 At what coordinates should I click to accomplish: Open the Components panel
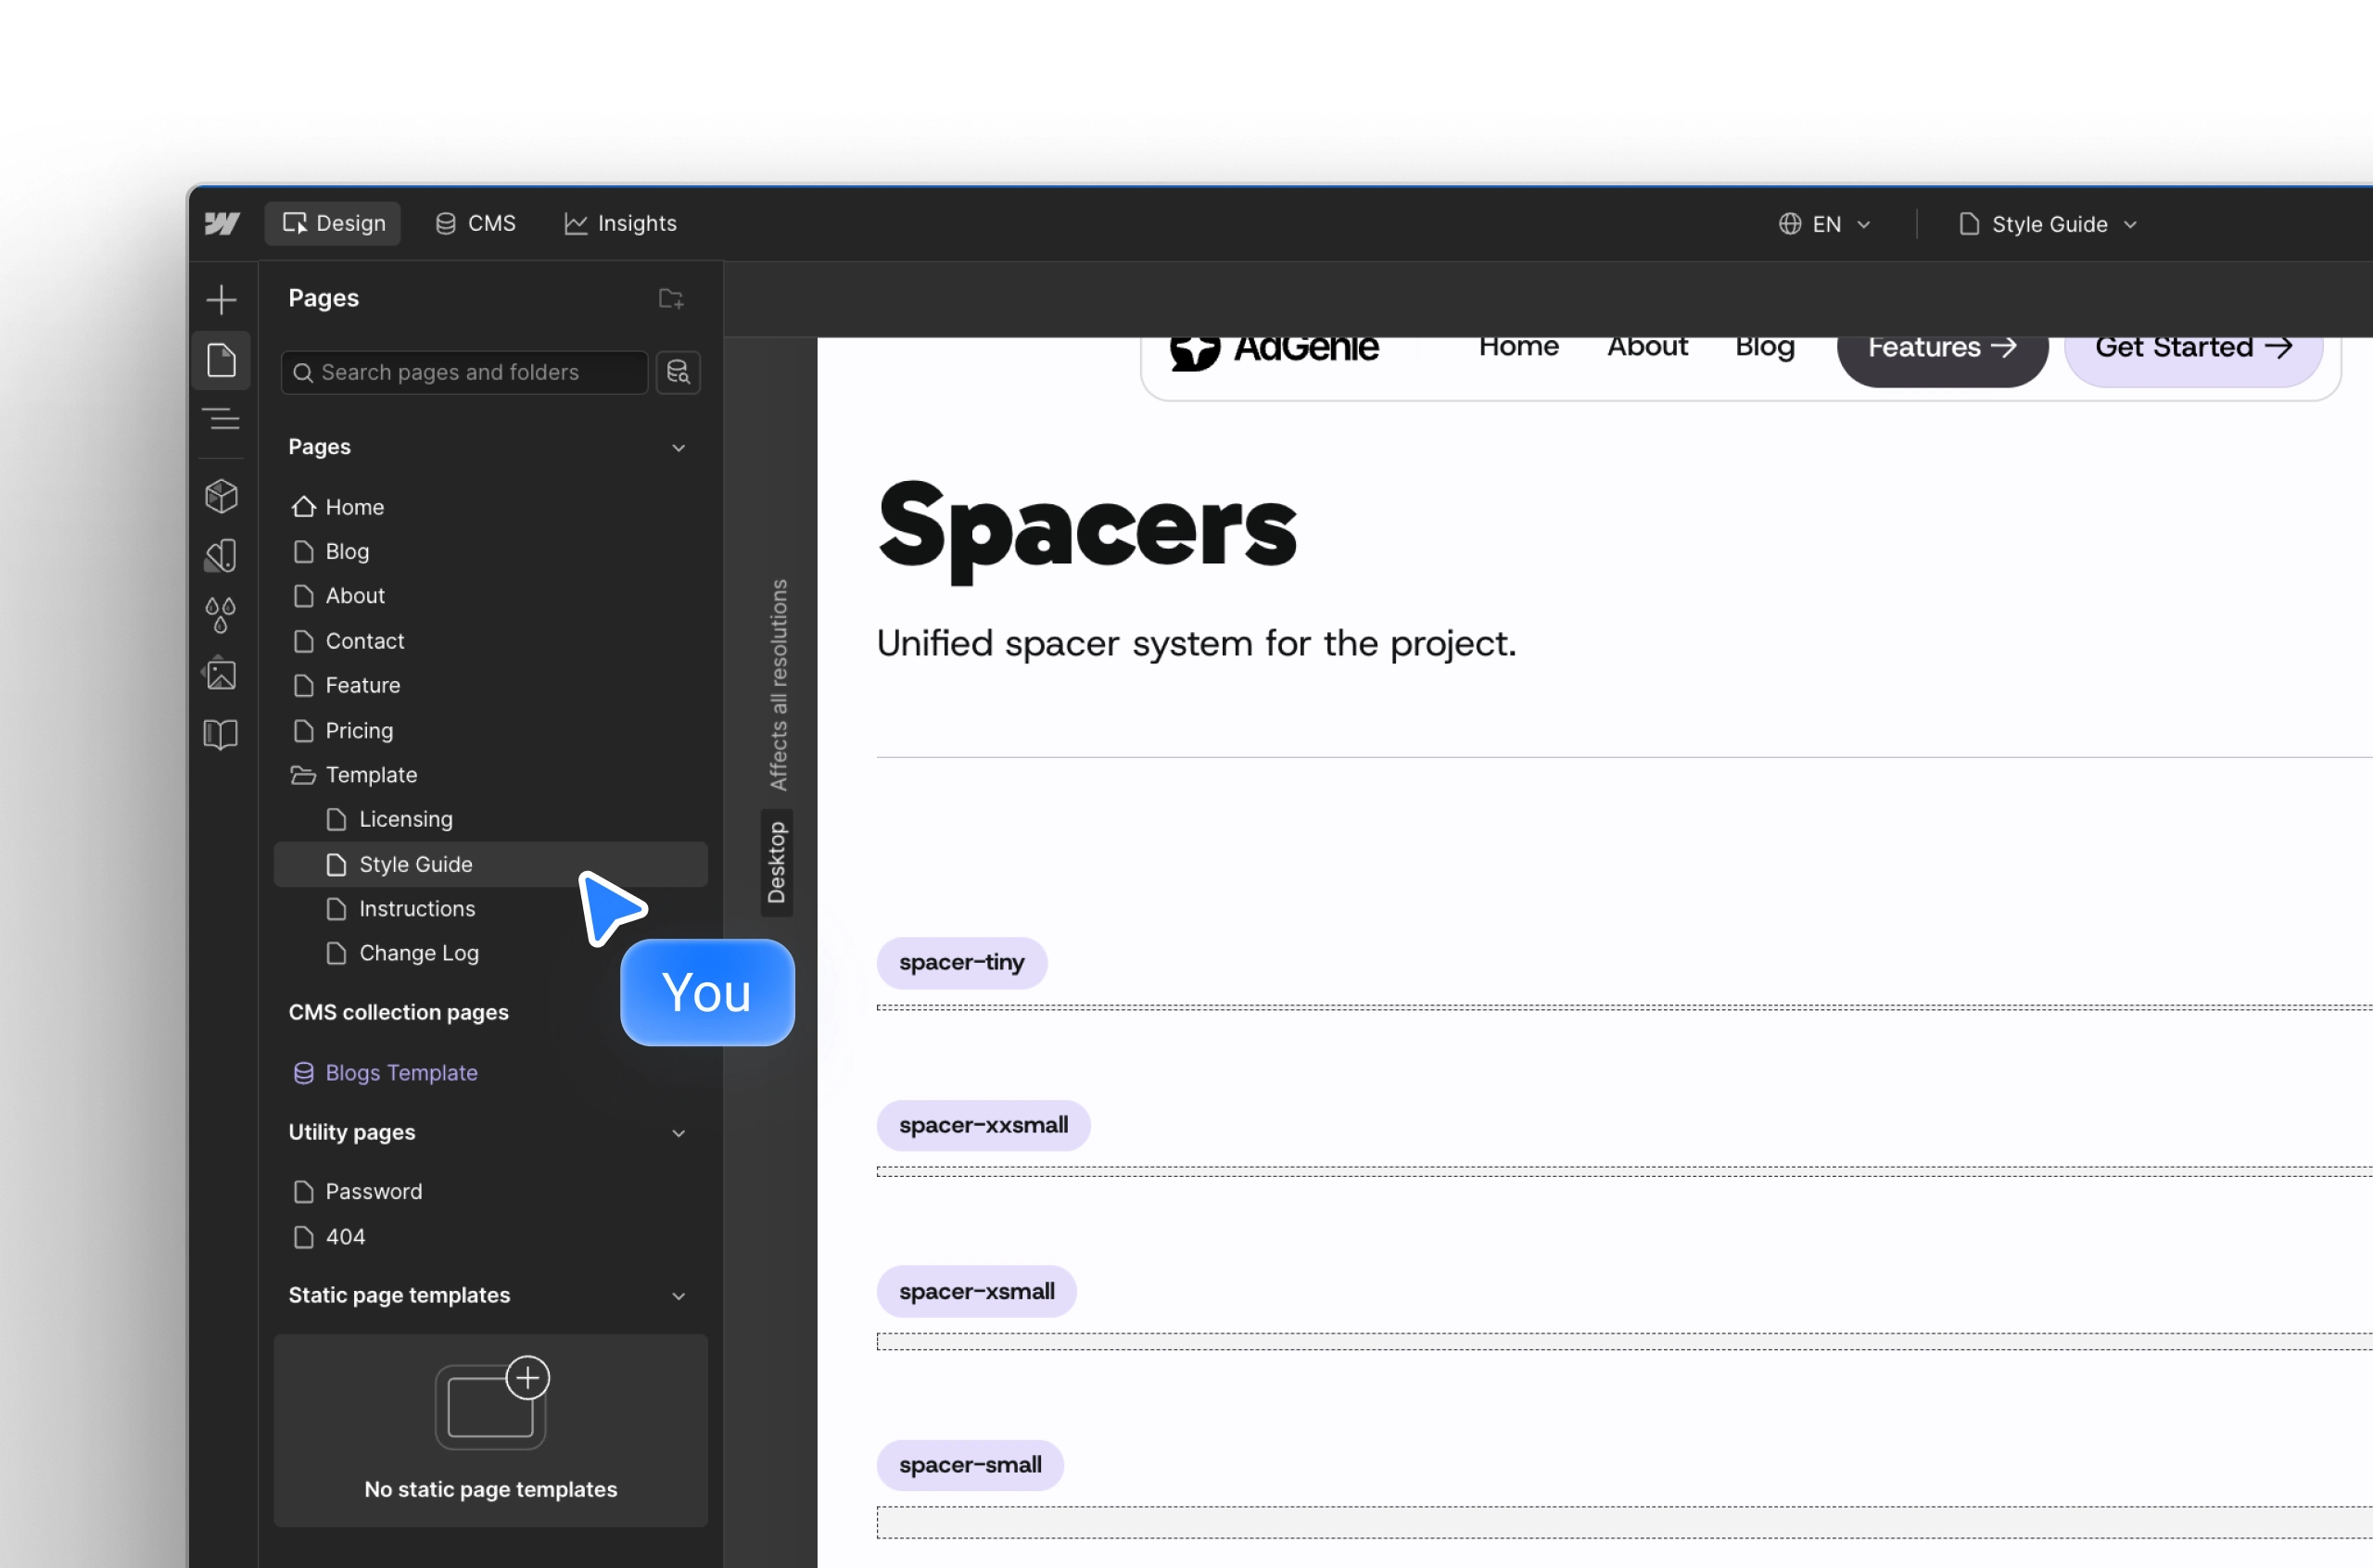coord(221,495)
